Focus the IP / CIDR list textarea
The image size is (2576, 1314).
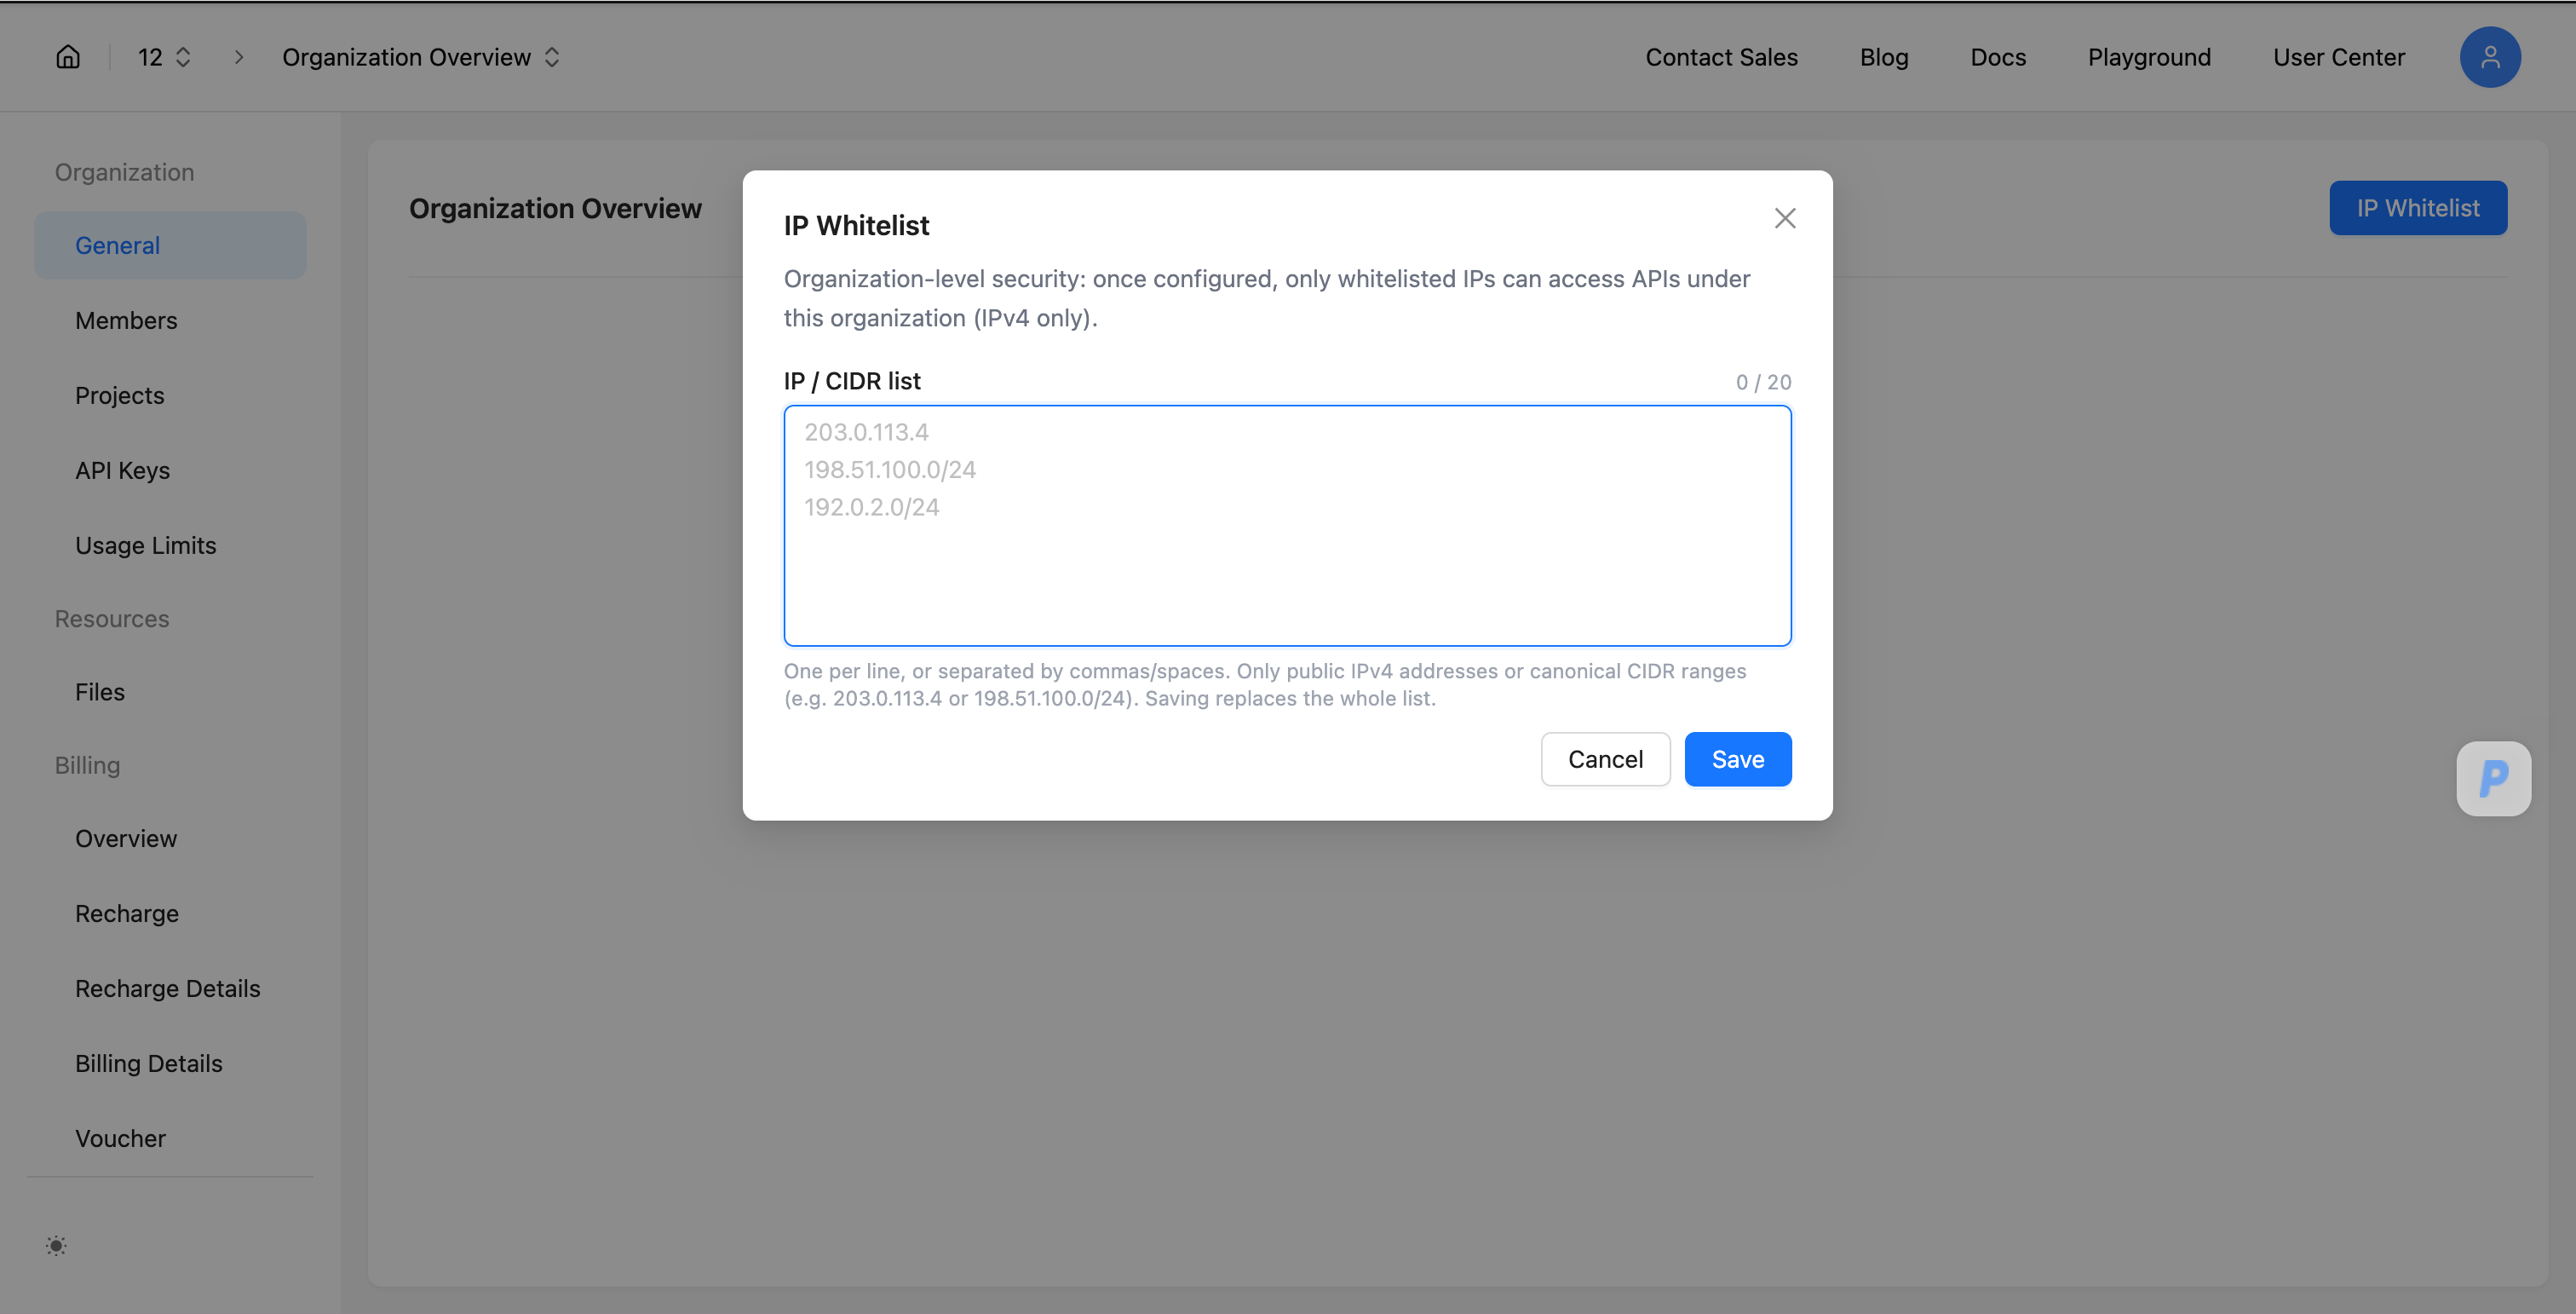click(x=1287, y=525)
